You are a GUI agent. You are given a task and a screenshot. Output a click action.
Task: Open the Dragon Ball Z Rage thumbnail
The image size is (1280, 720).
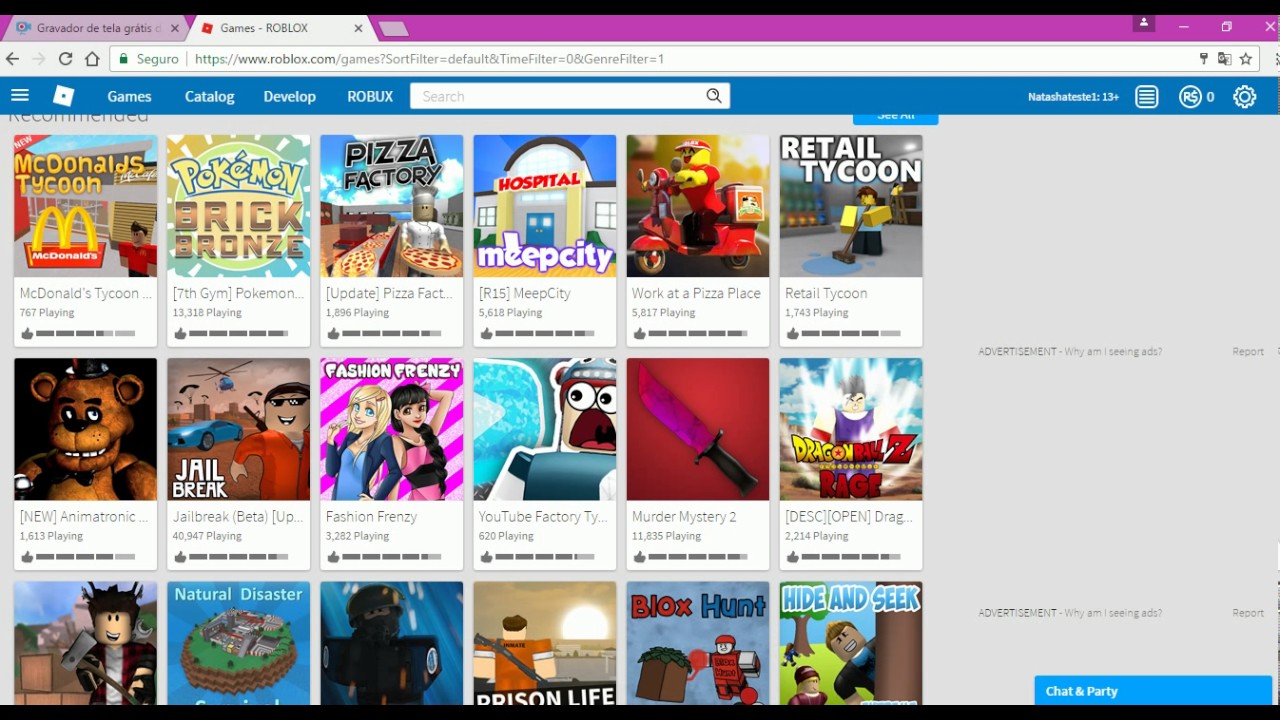[850, 429]
